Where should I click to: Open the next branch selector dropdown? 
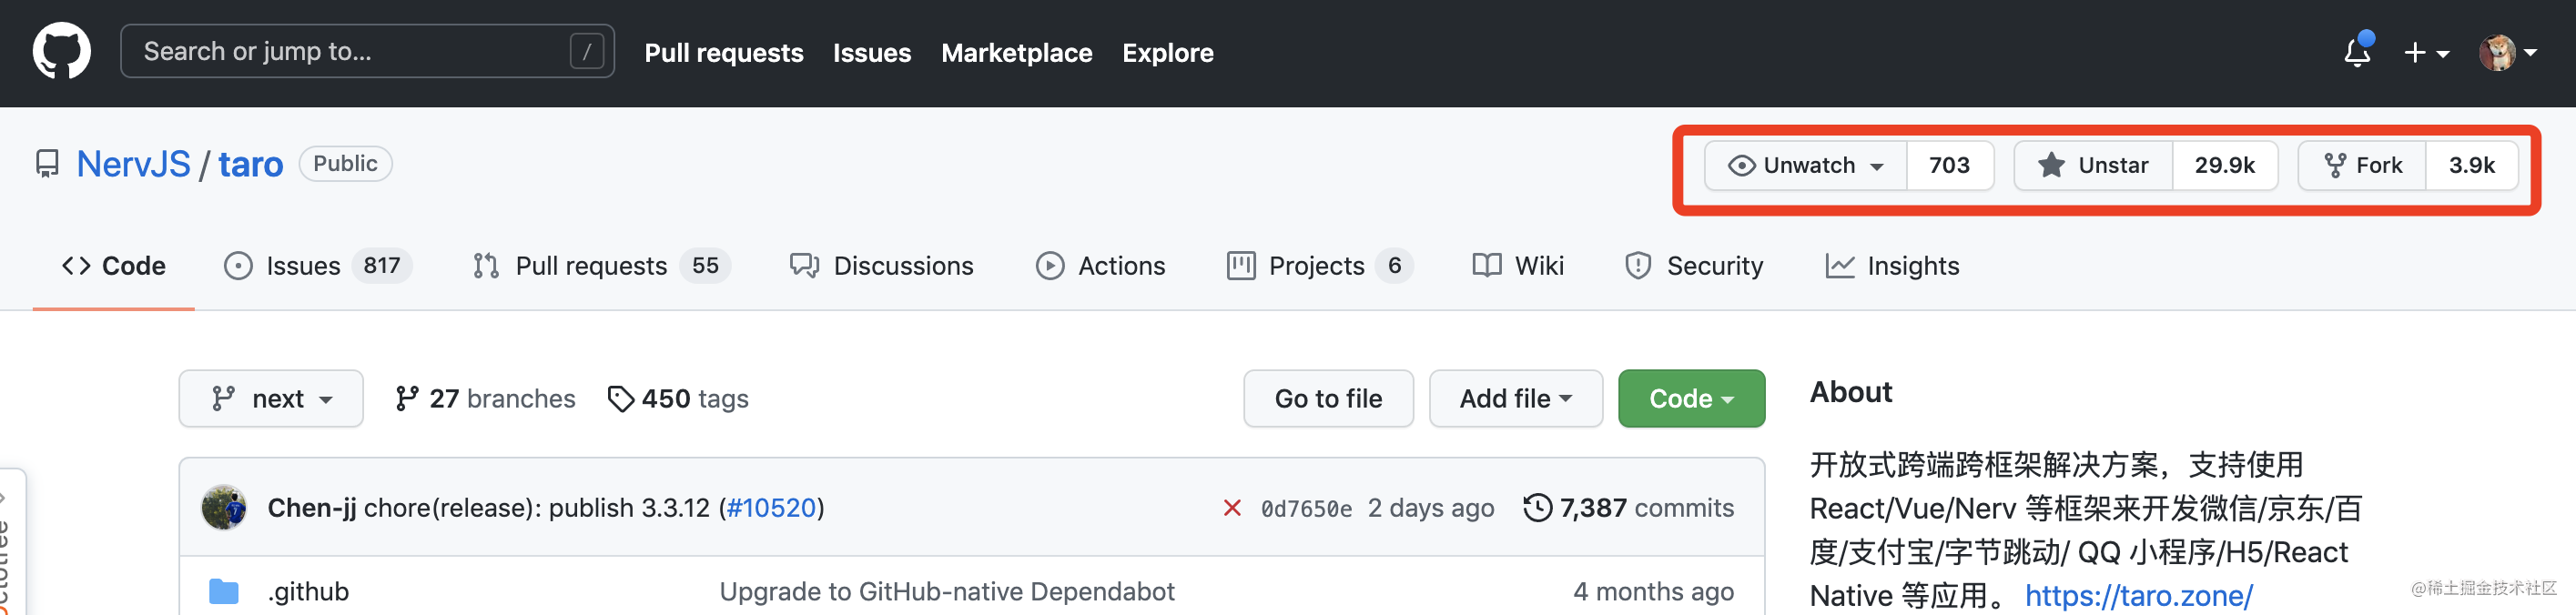(x=271, y=398)
